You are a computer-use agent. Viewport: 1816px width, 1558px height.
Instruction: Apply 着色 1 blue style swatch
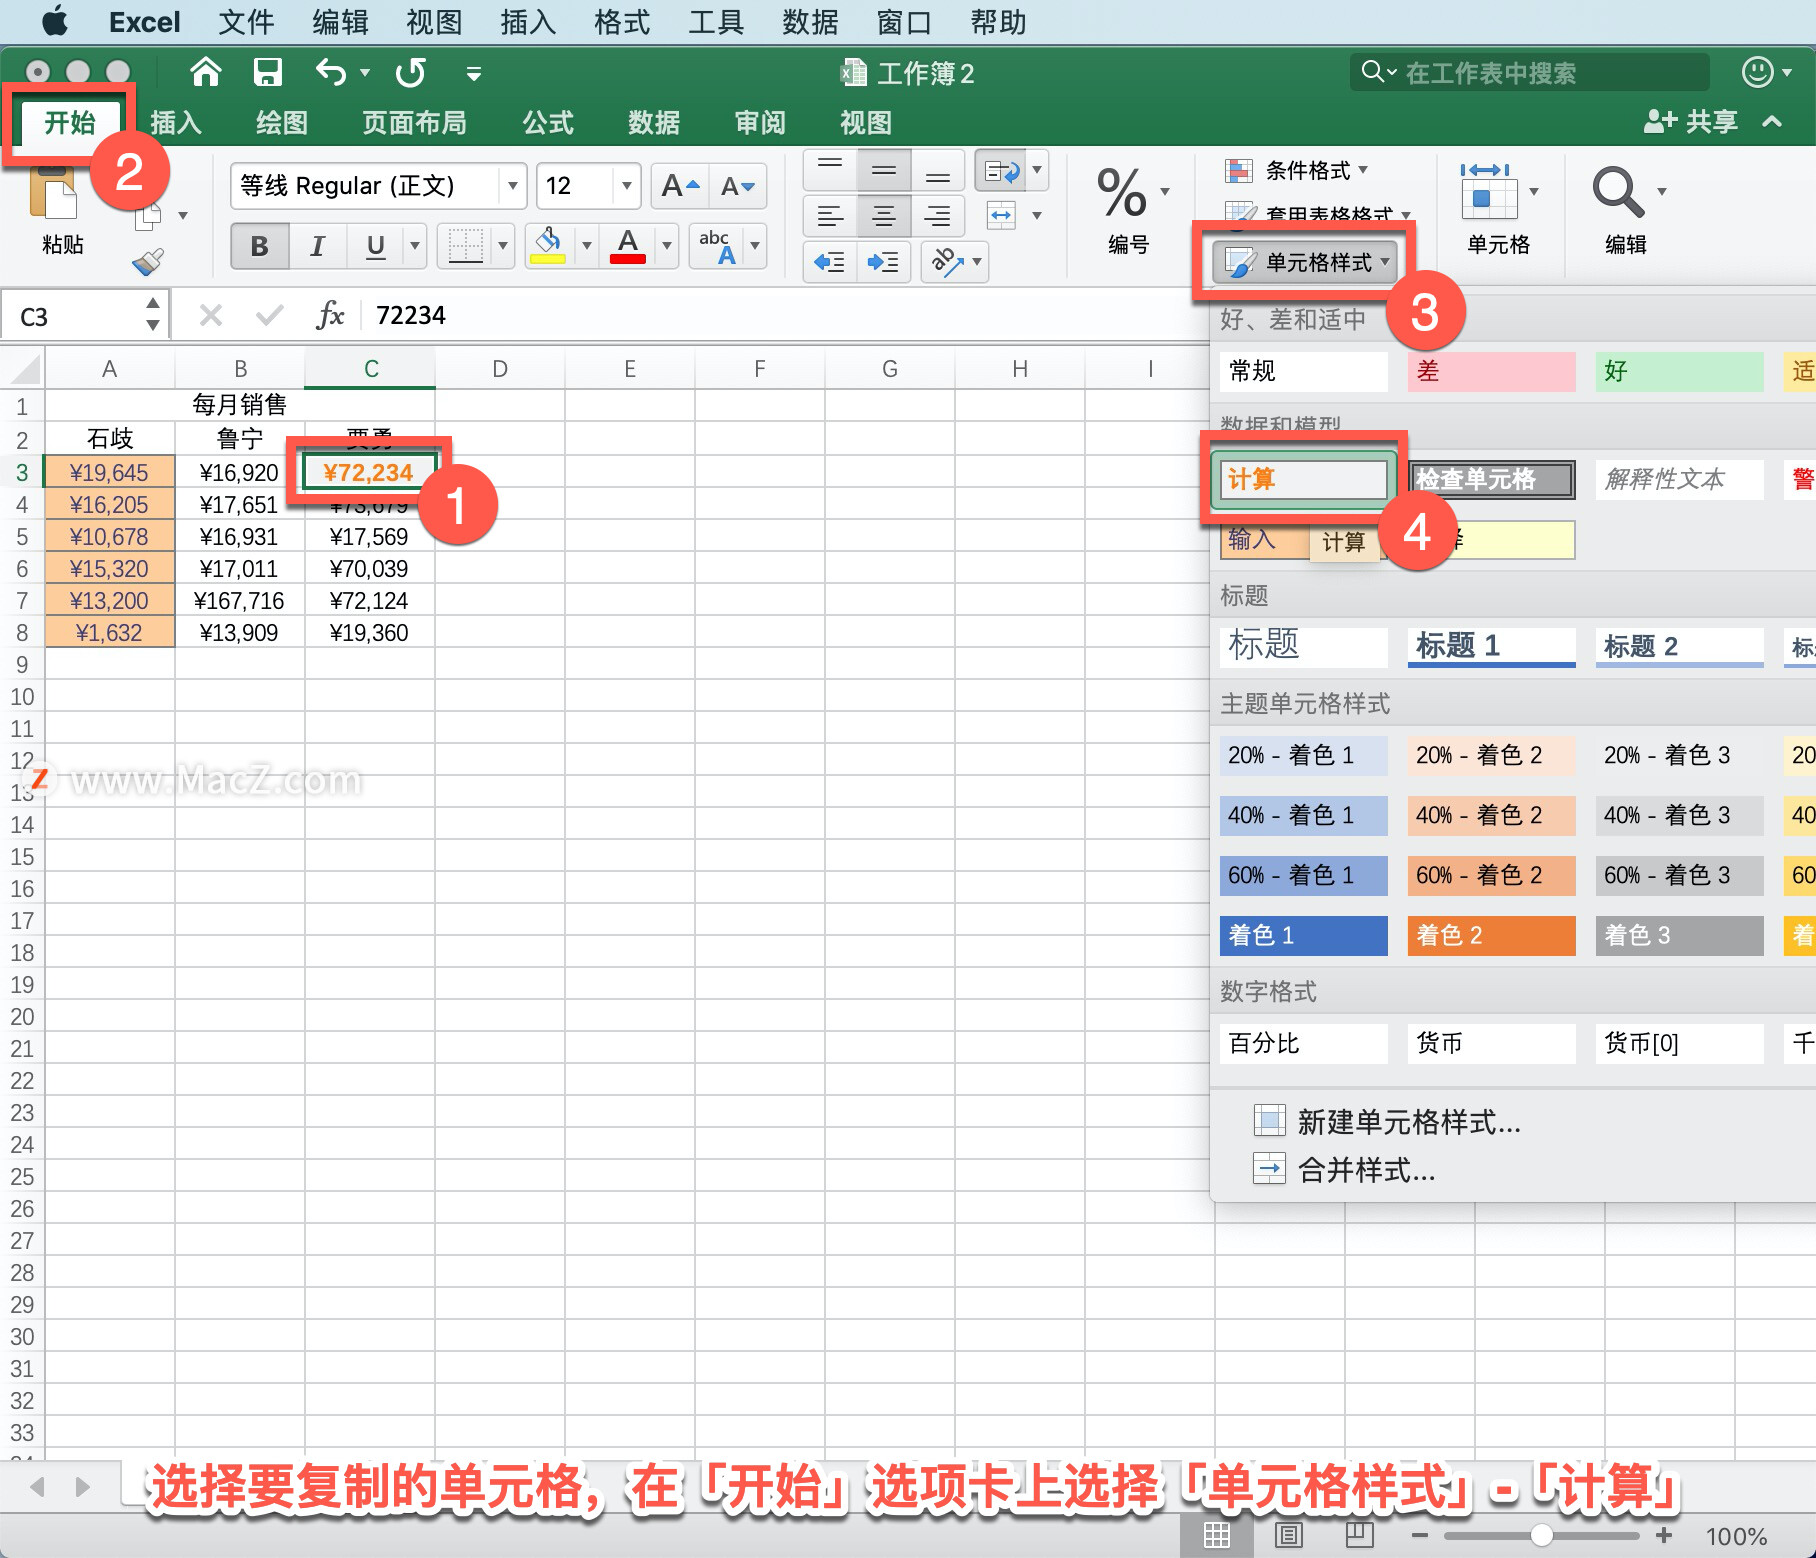coord(1304,935)
